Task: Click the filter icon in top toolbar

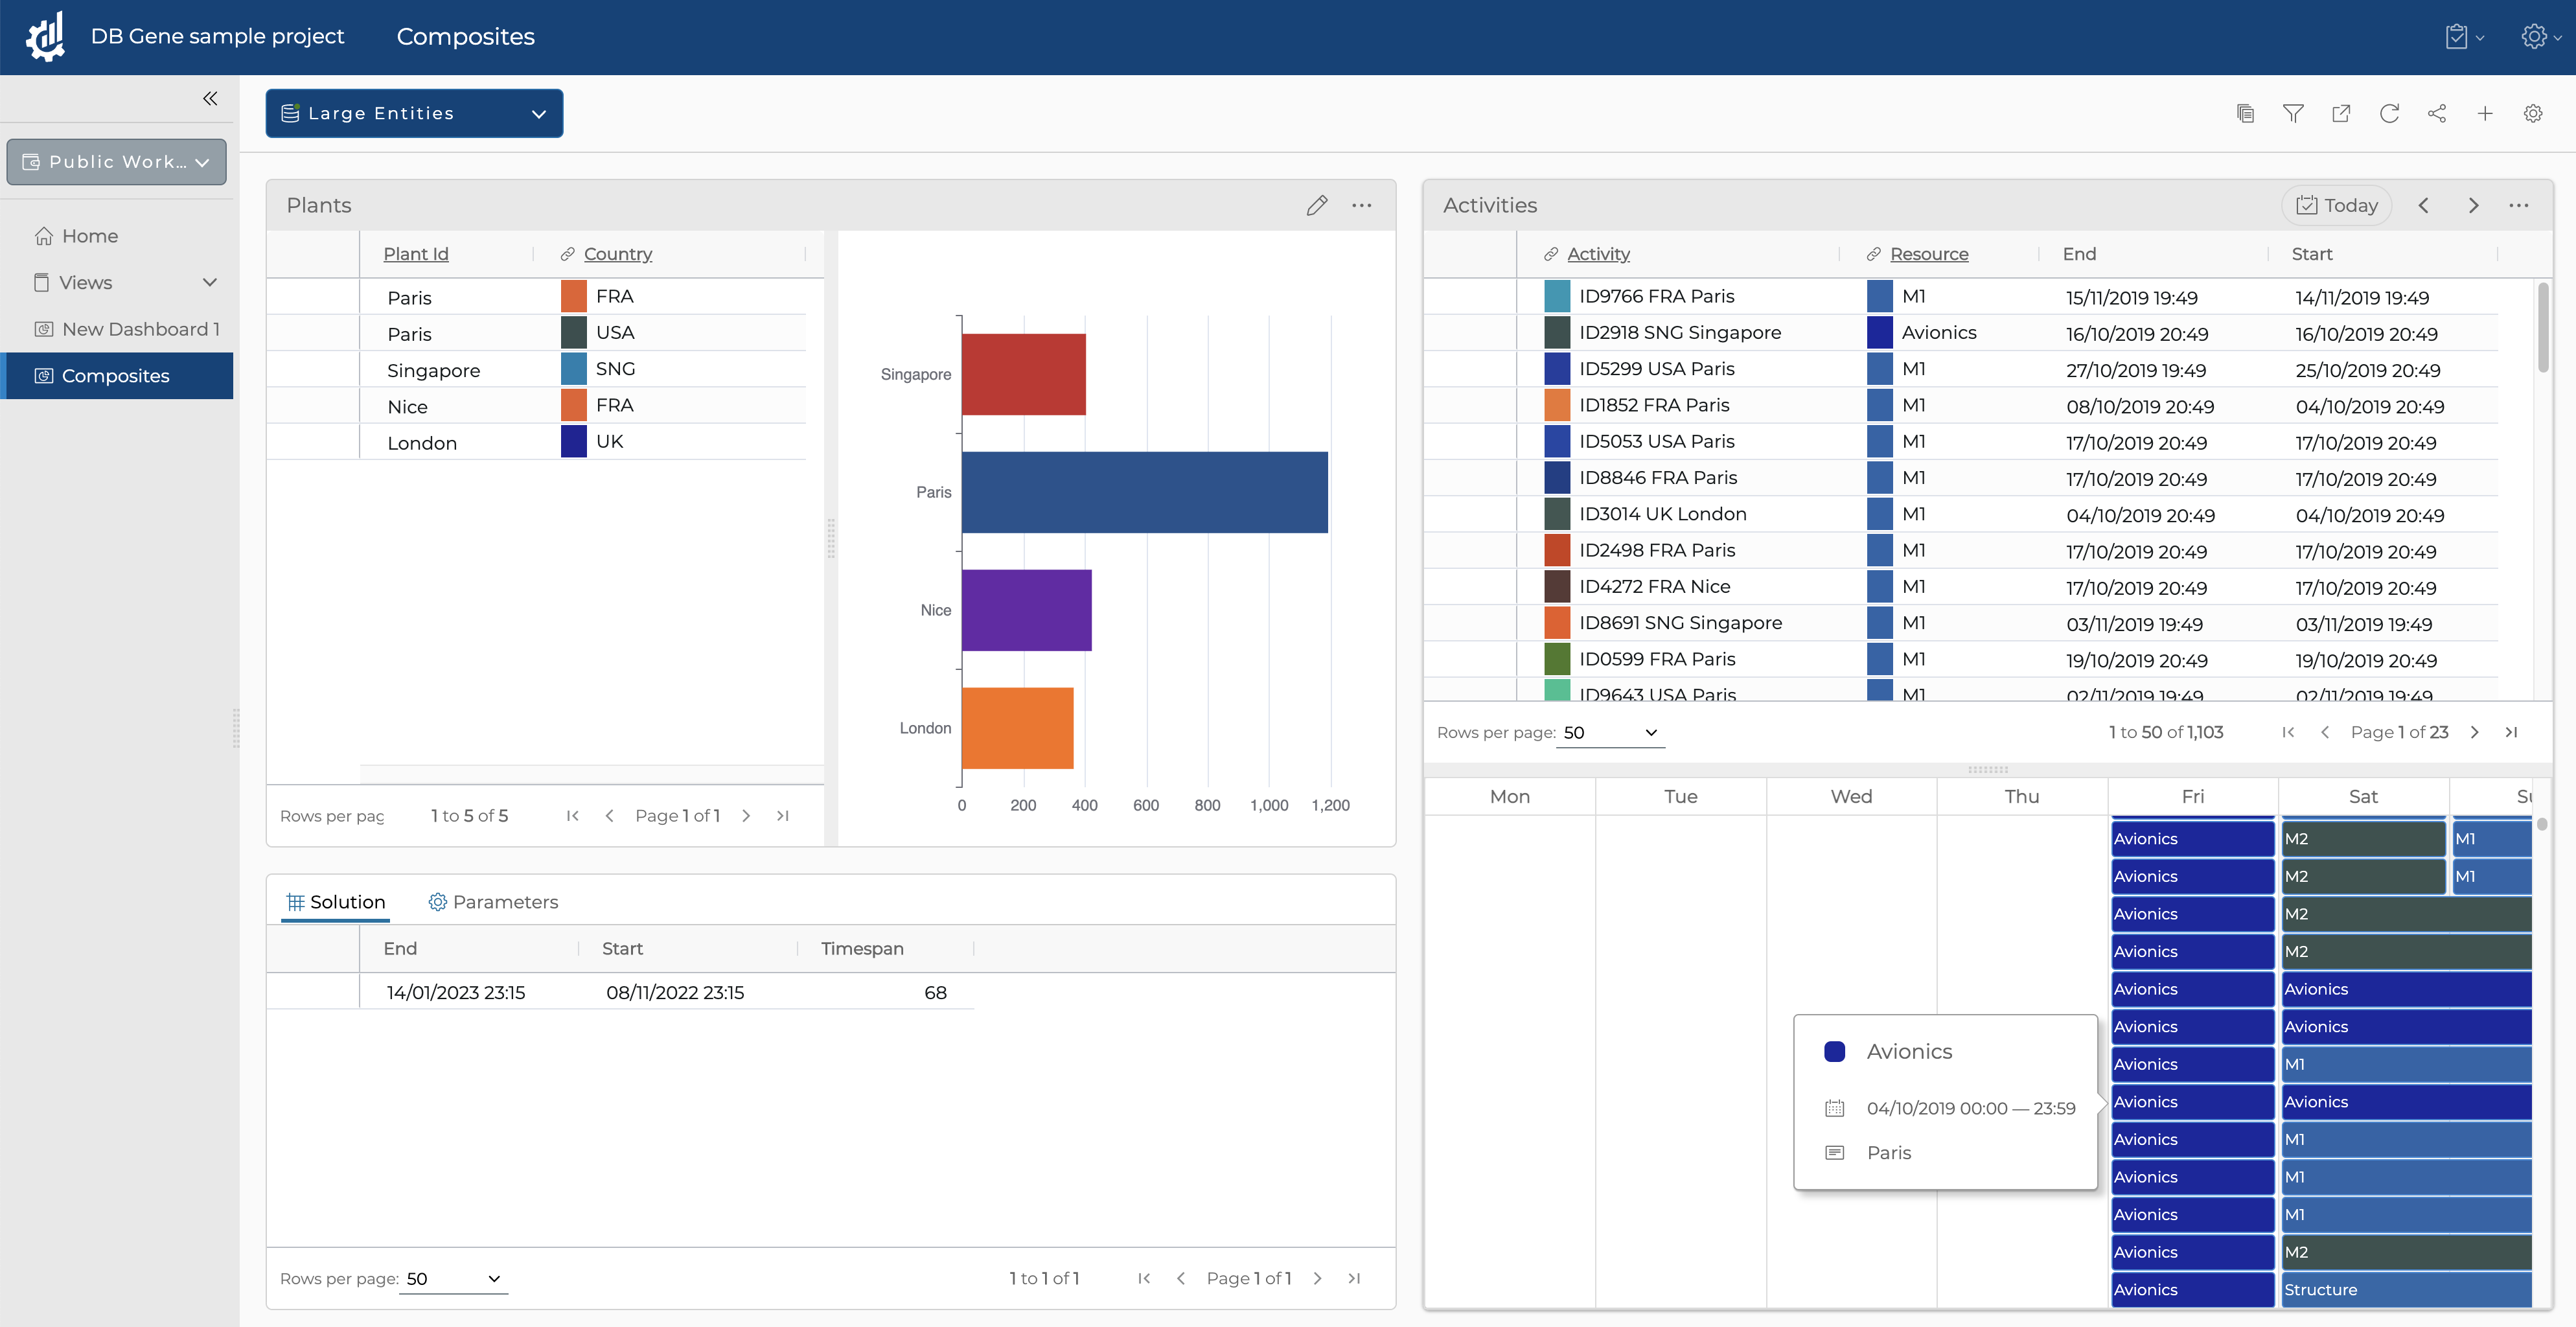Action: click(x=2293, y=114)
